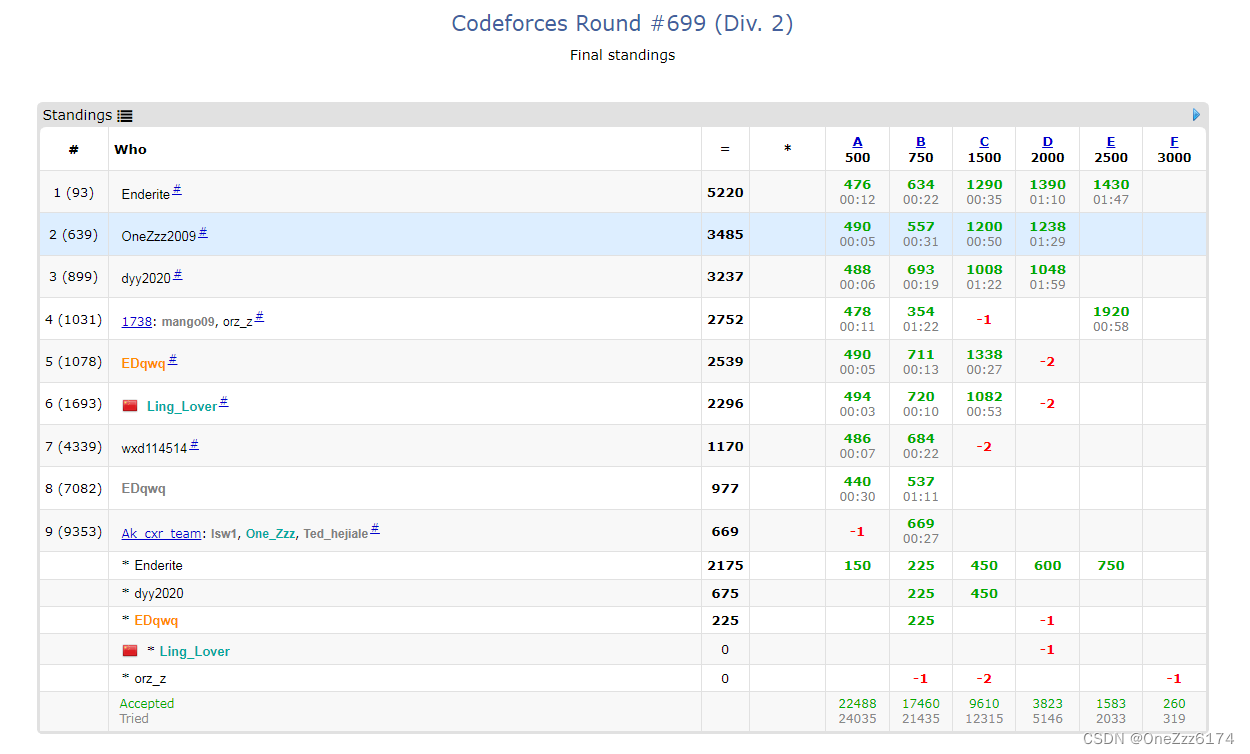The image size is (1250, 754).
Task: Open the # link beside Ted_hejiale
Action: [375, 530]
